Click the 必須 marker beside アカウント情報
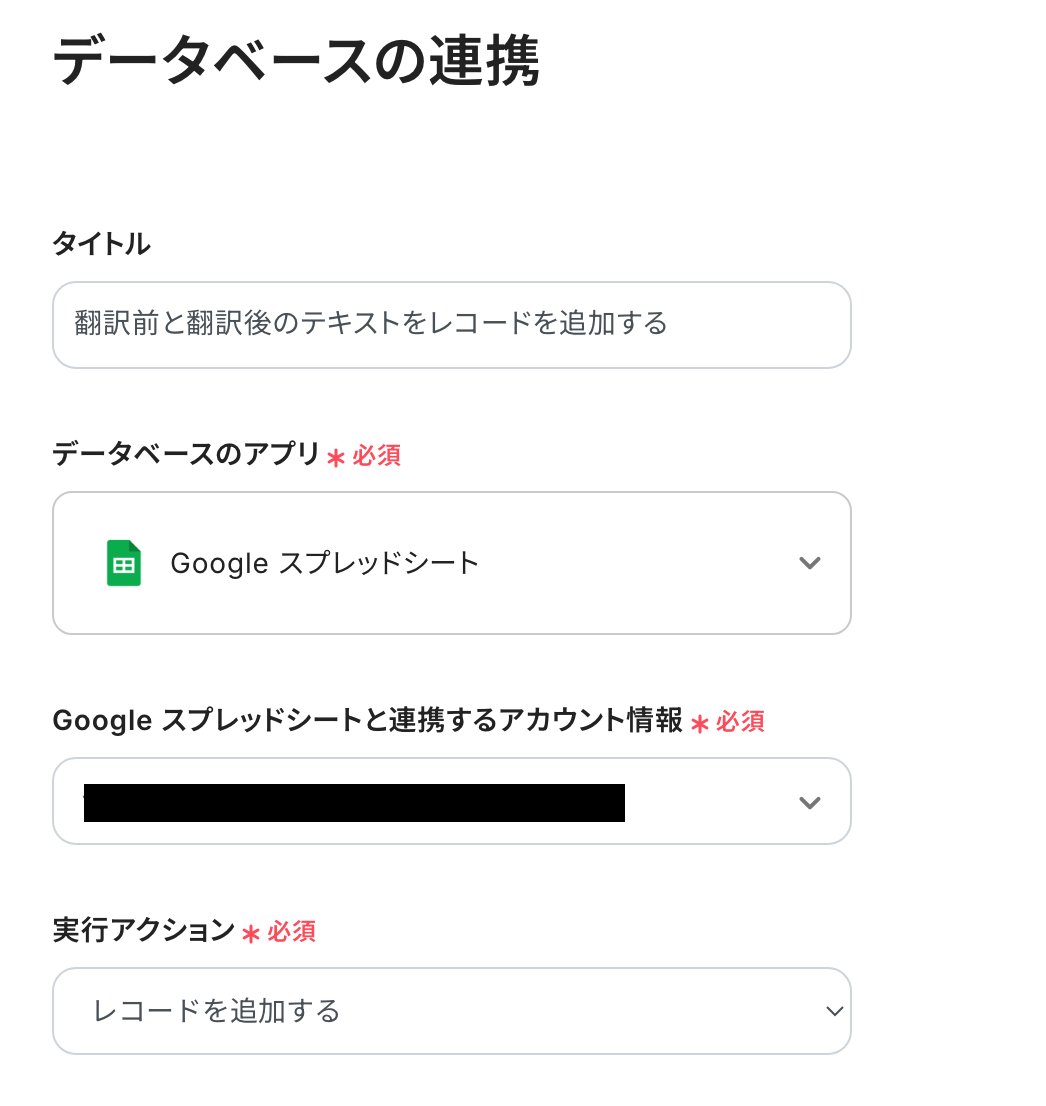The height and width of the screenshot is (1106, 1046). pos(741,722)
